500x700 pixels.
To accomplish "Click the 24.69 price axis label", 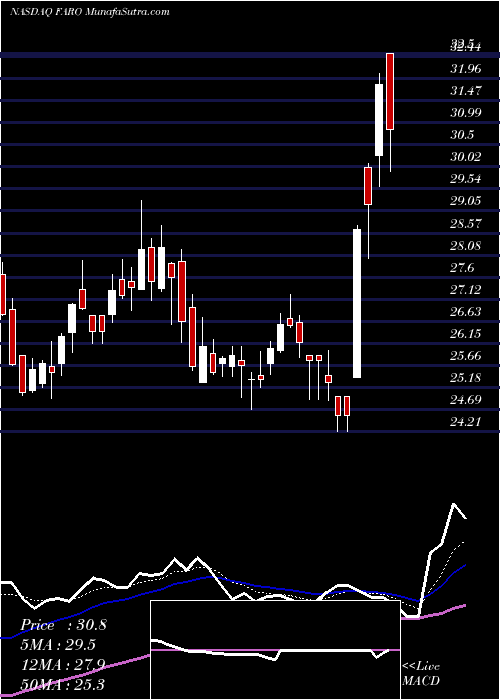I will click(466, 400).
